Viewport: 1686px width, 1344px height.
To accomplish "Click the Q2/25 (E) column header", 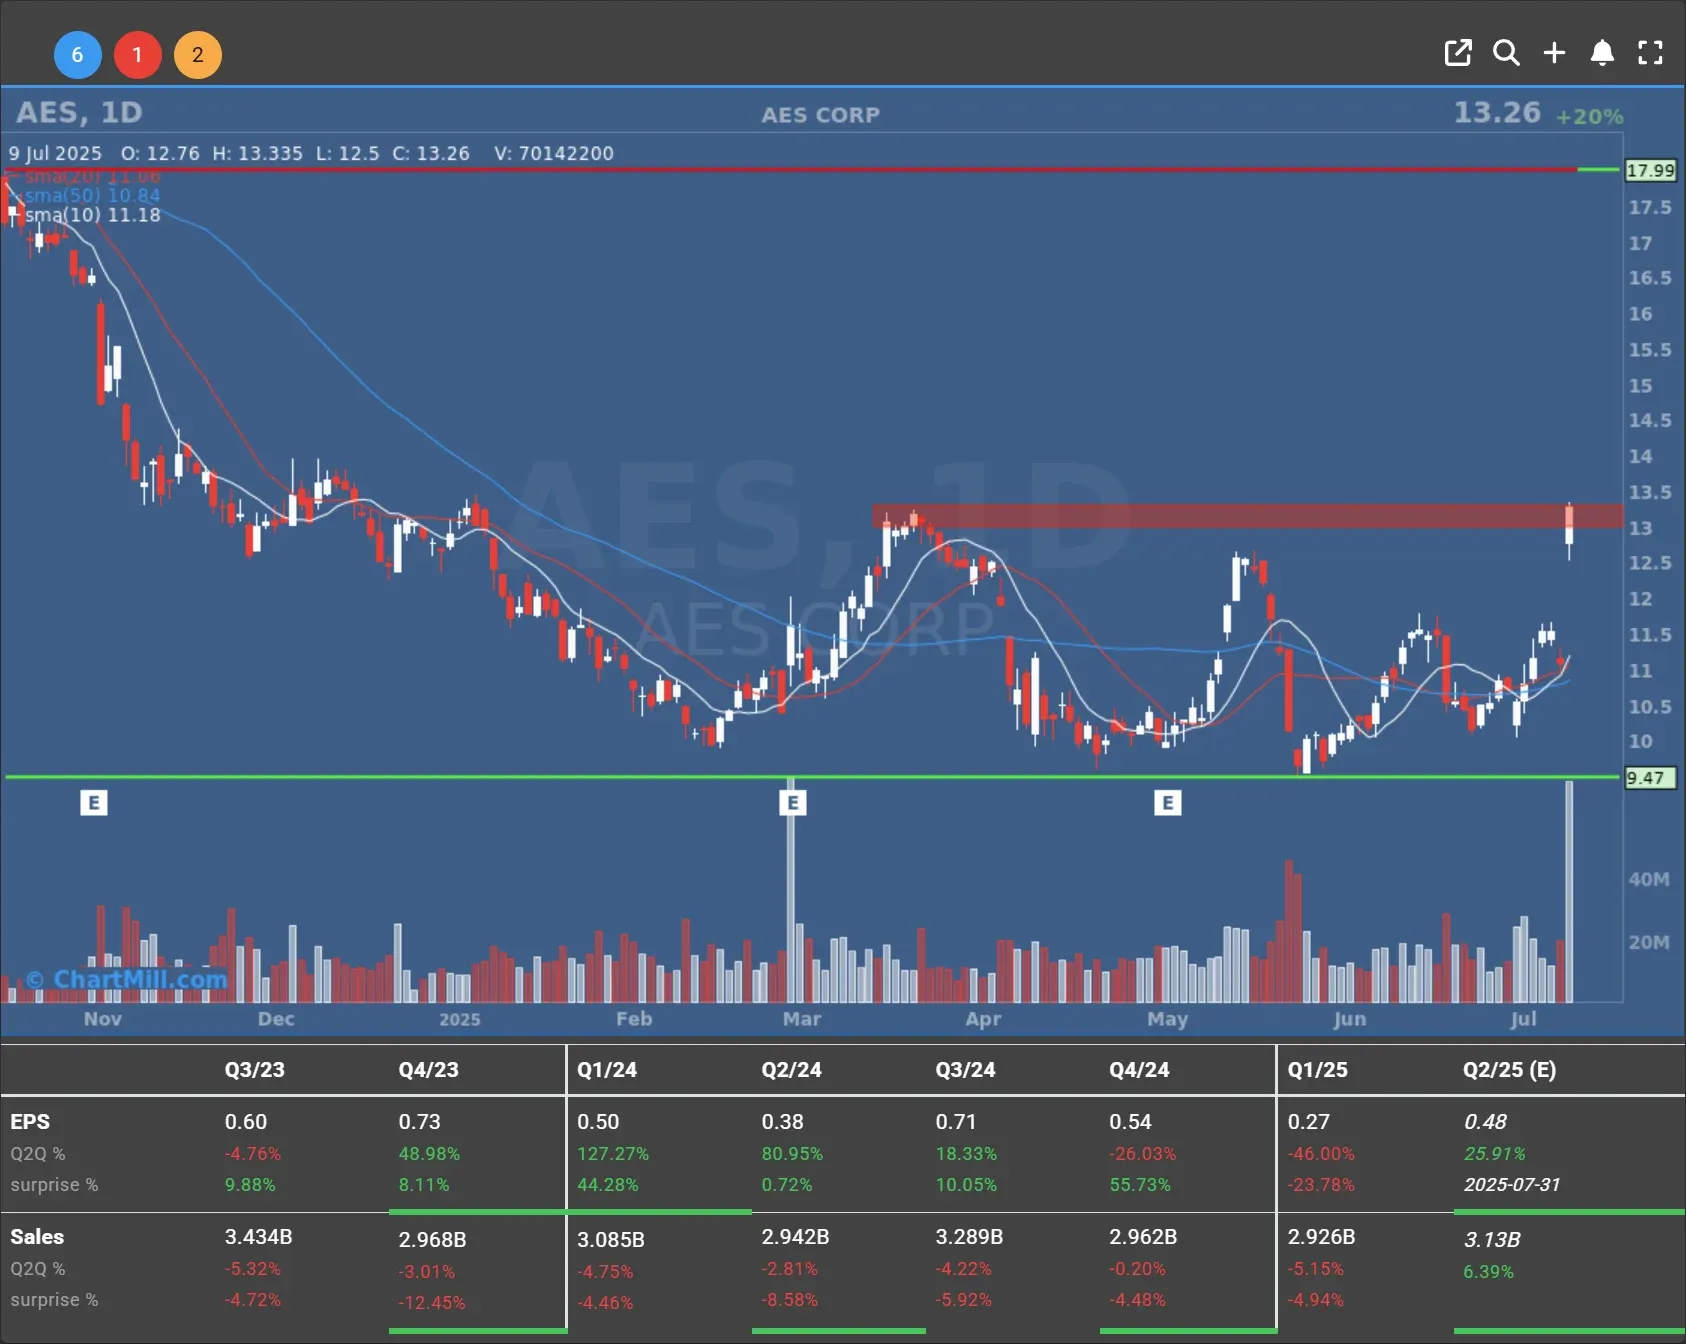I will (x=1509, y=1069).
